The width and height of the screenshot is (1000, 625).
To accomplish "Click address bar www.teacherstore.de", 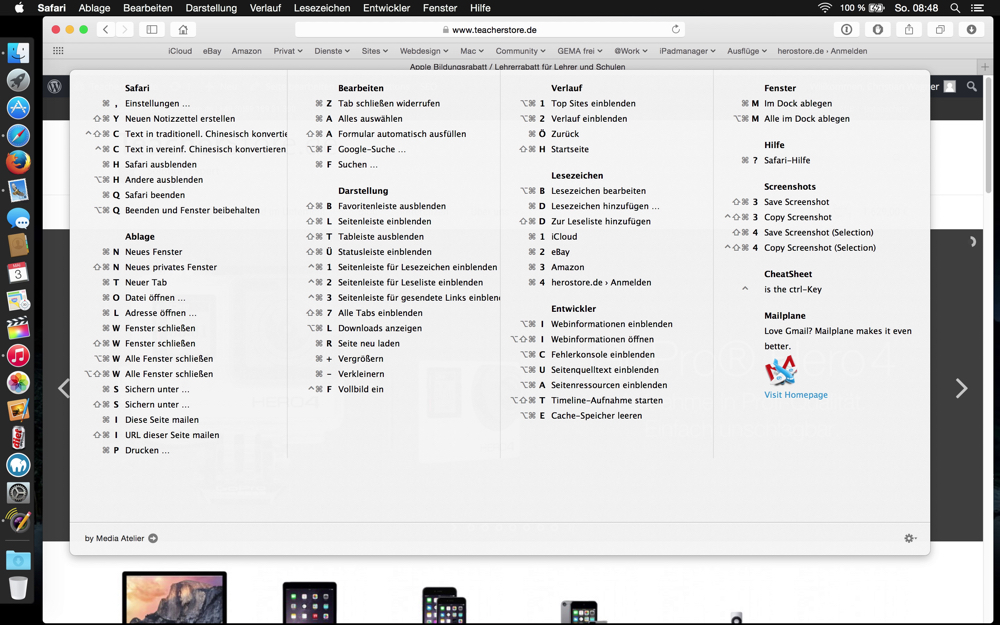I will coord(490,29).
